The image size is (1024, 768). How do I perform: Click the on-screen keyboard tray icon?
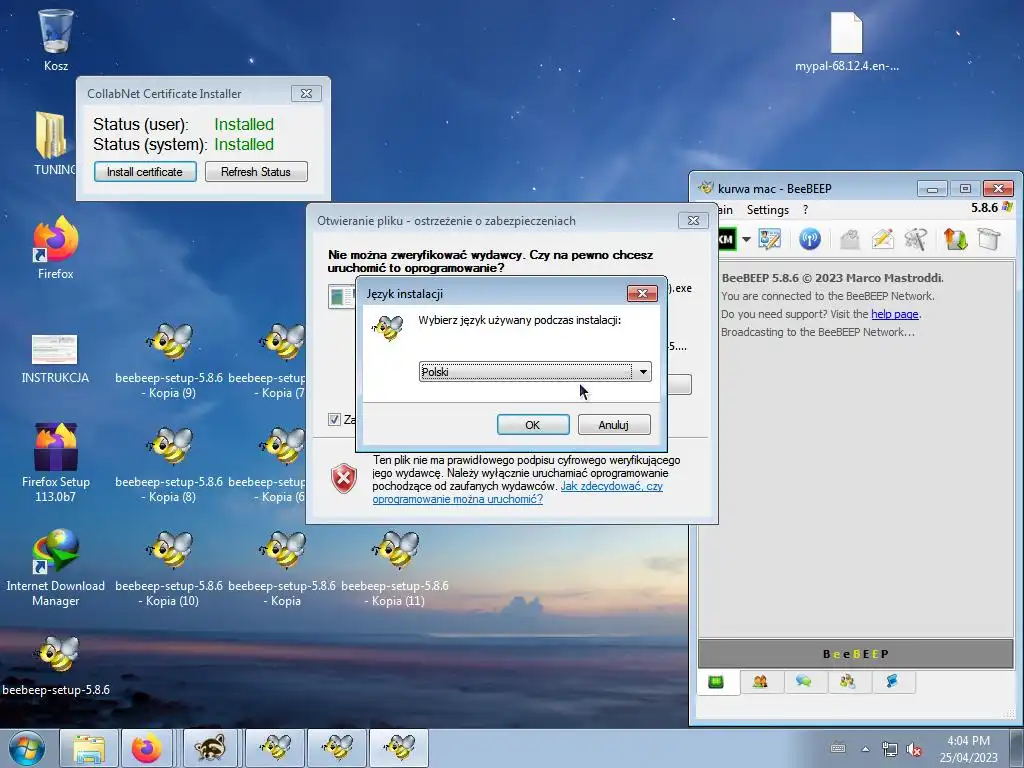pos(838,748)
